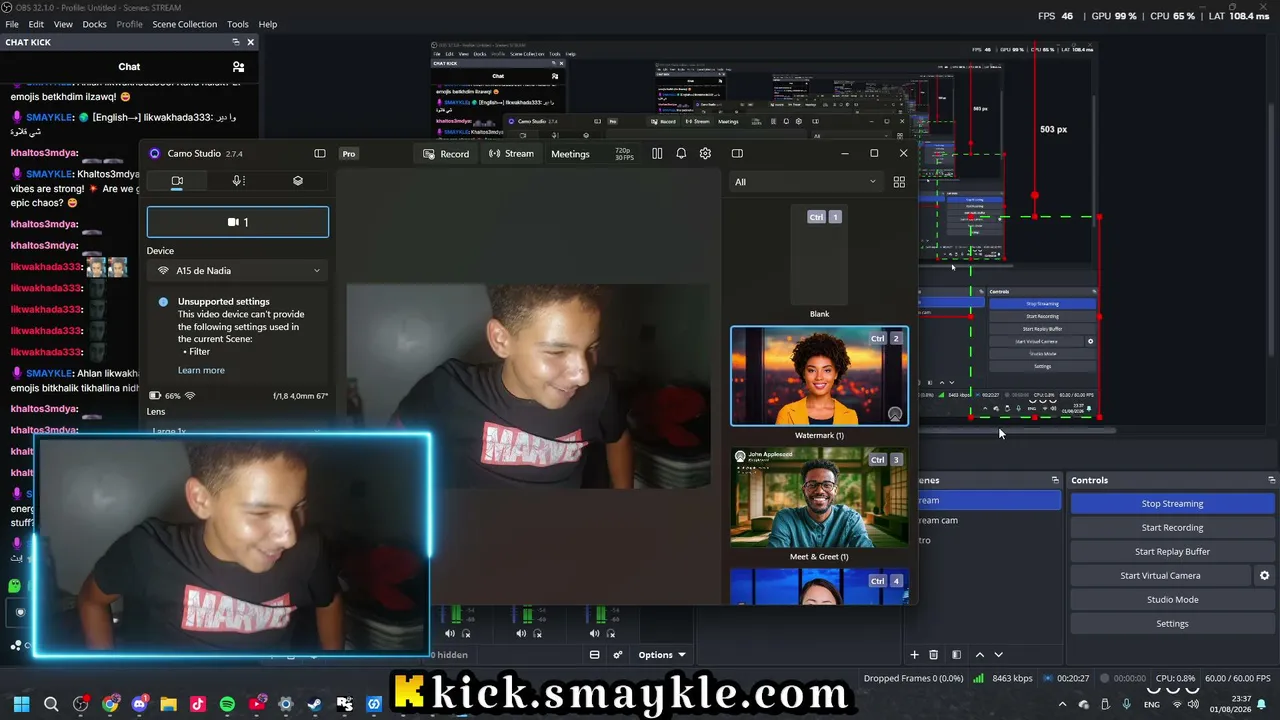Open the audio mixer advanced properties gear
The image size is (1280, 720).
click(618, 655)
